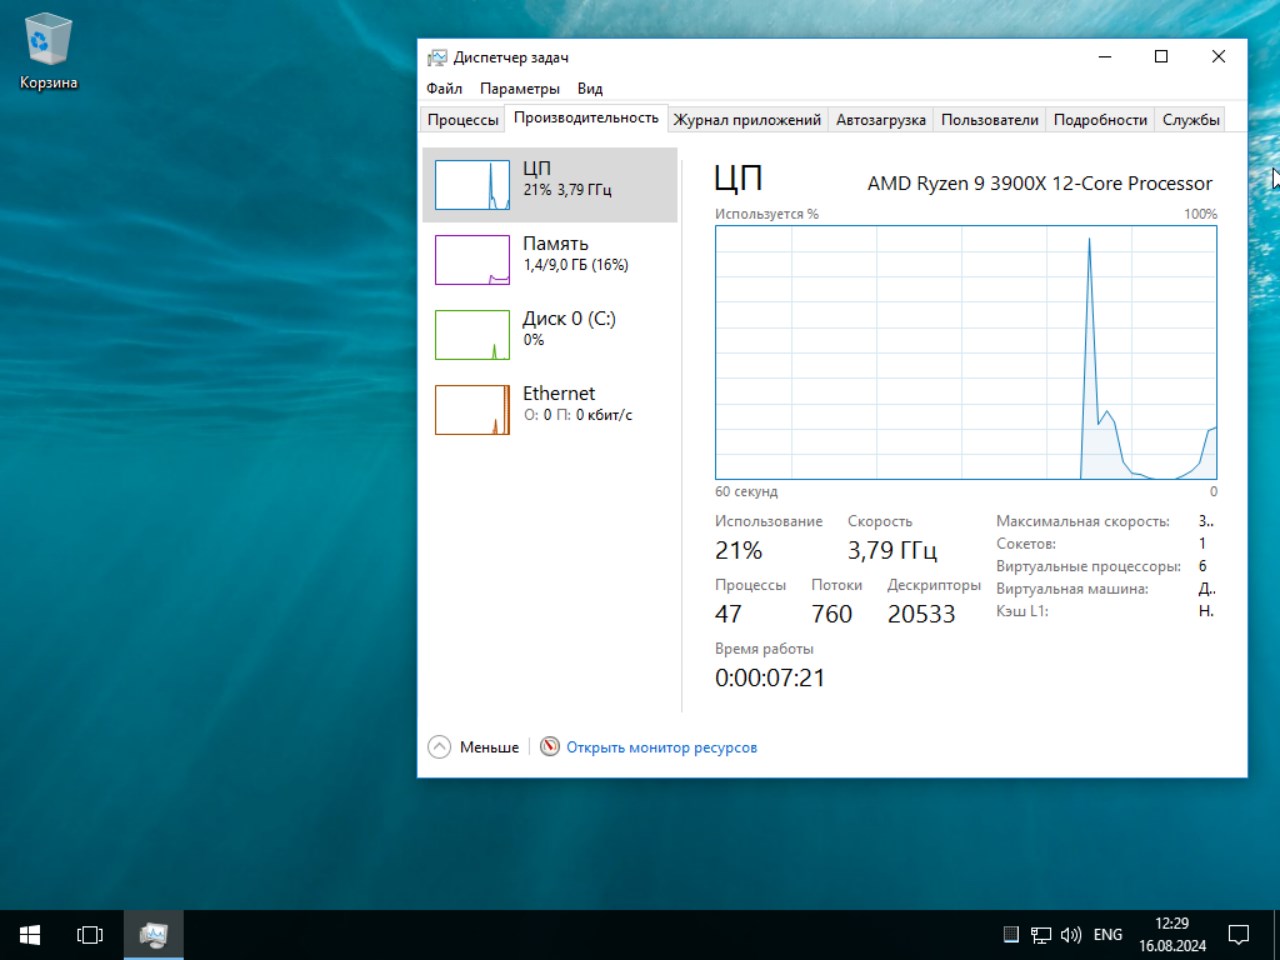Click the Task Manager taskbar icon

[154, 935]
